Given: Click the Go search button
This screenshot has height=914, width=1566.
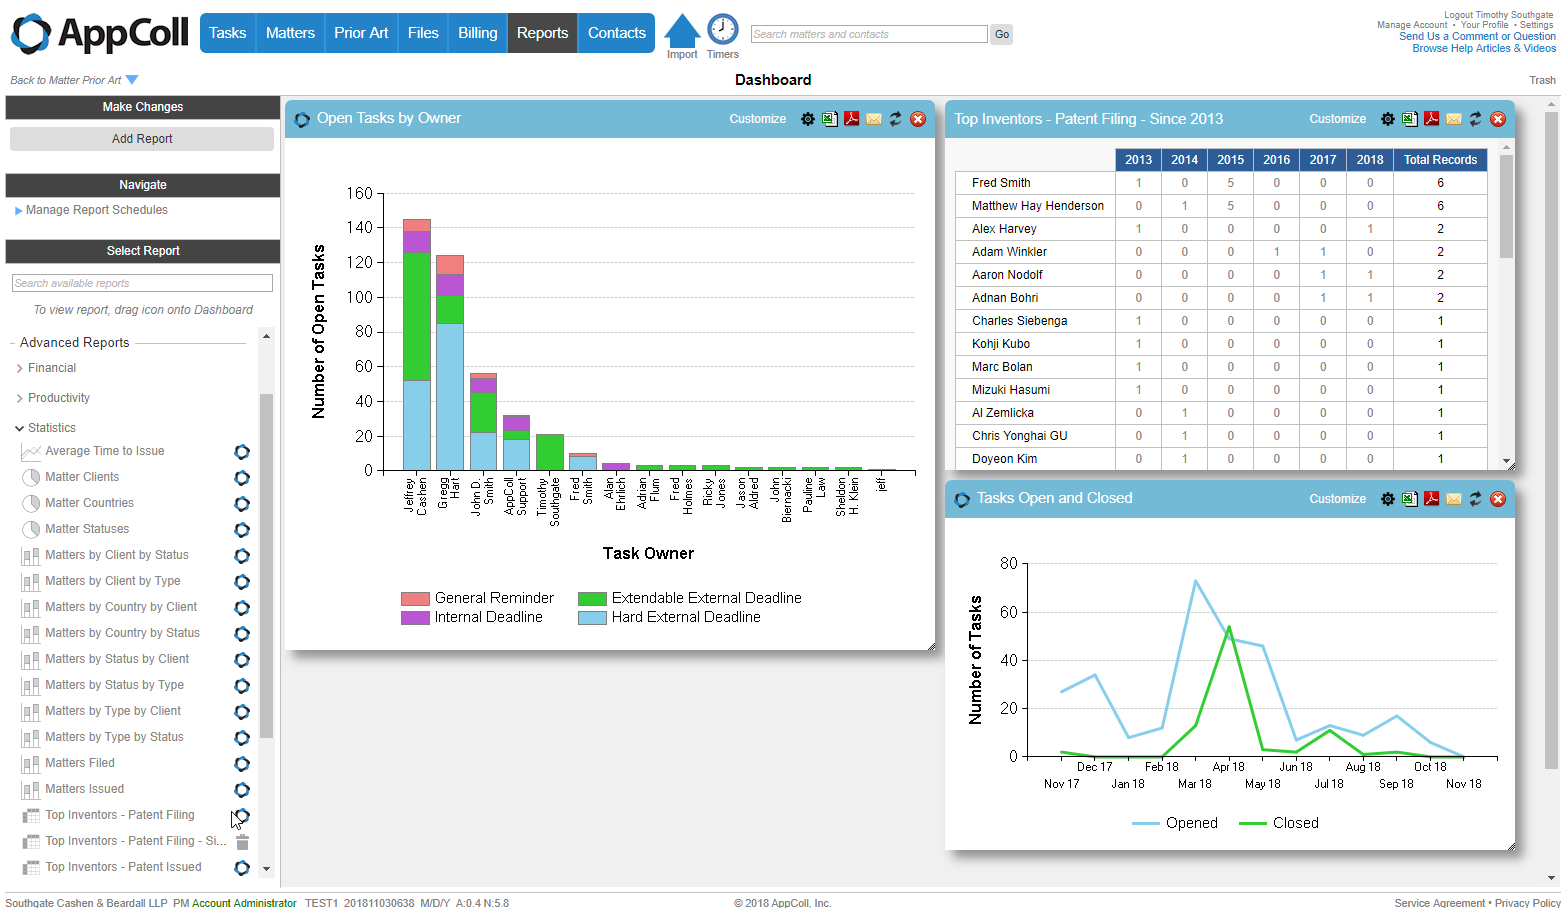Looking at the screenshot, I should 1002,34.
